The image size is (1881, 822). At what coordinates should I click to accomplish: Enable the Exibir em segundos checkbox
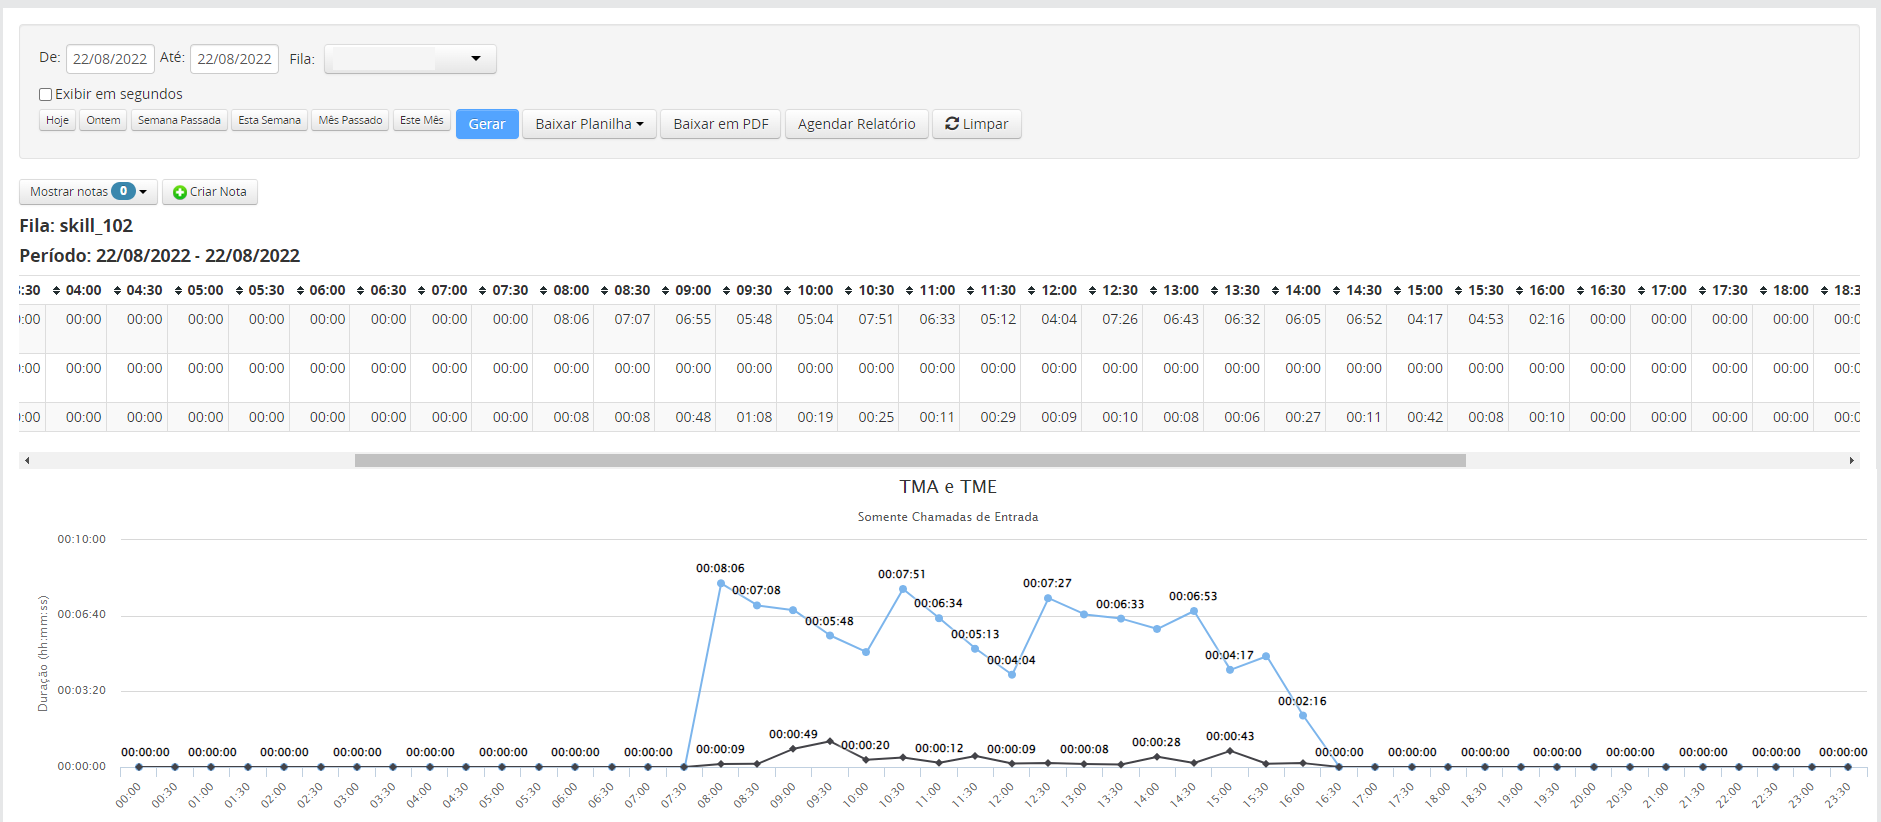coord(45,94)
